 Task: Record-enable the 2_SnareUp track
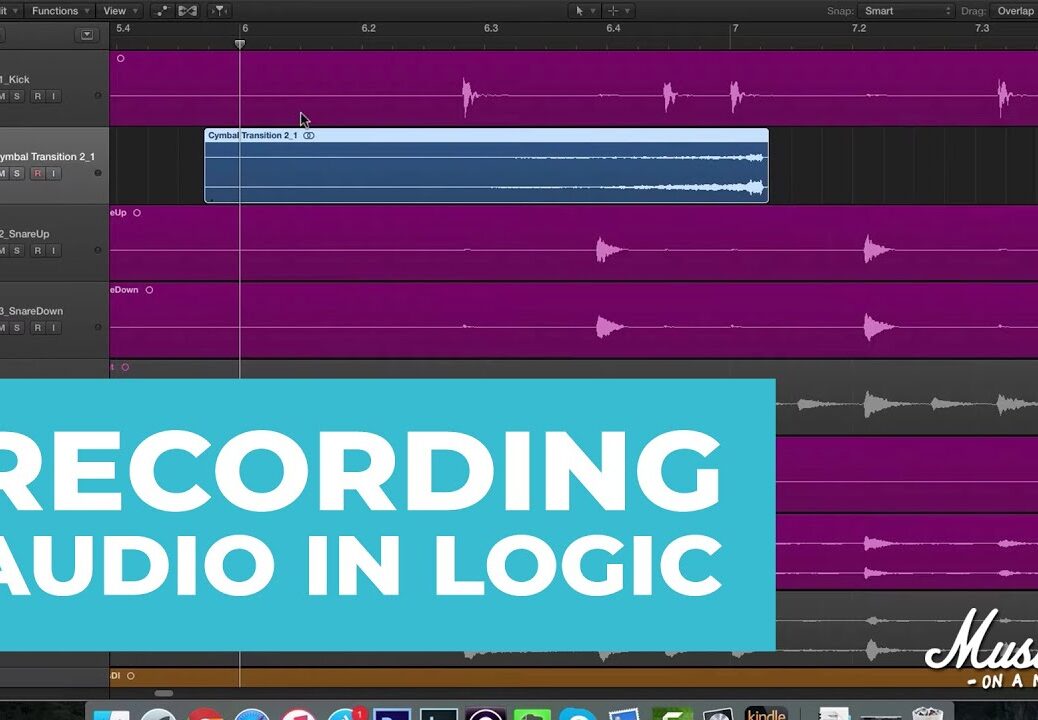click(x=38, y=251)
